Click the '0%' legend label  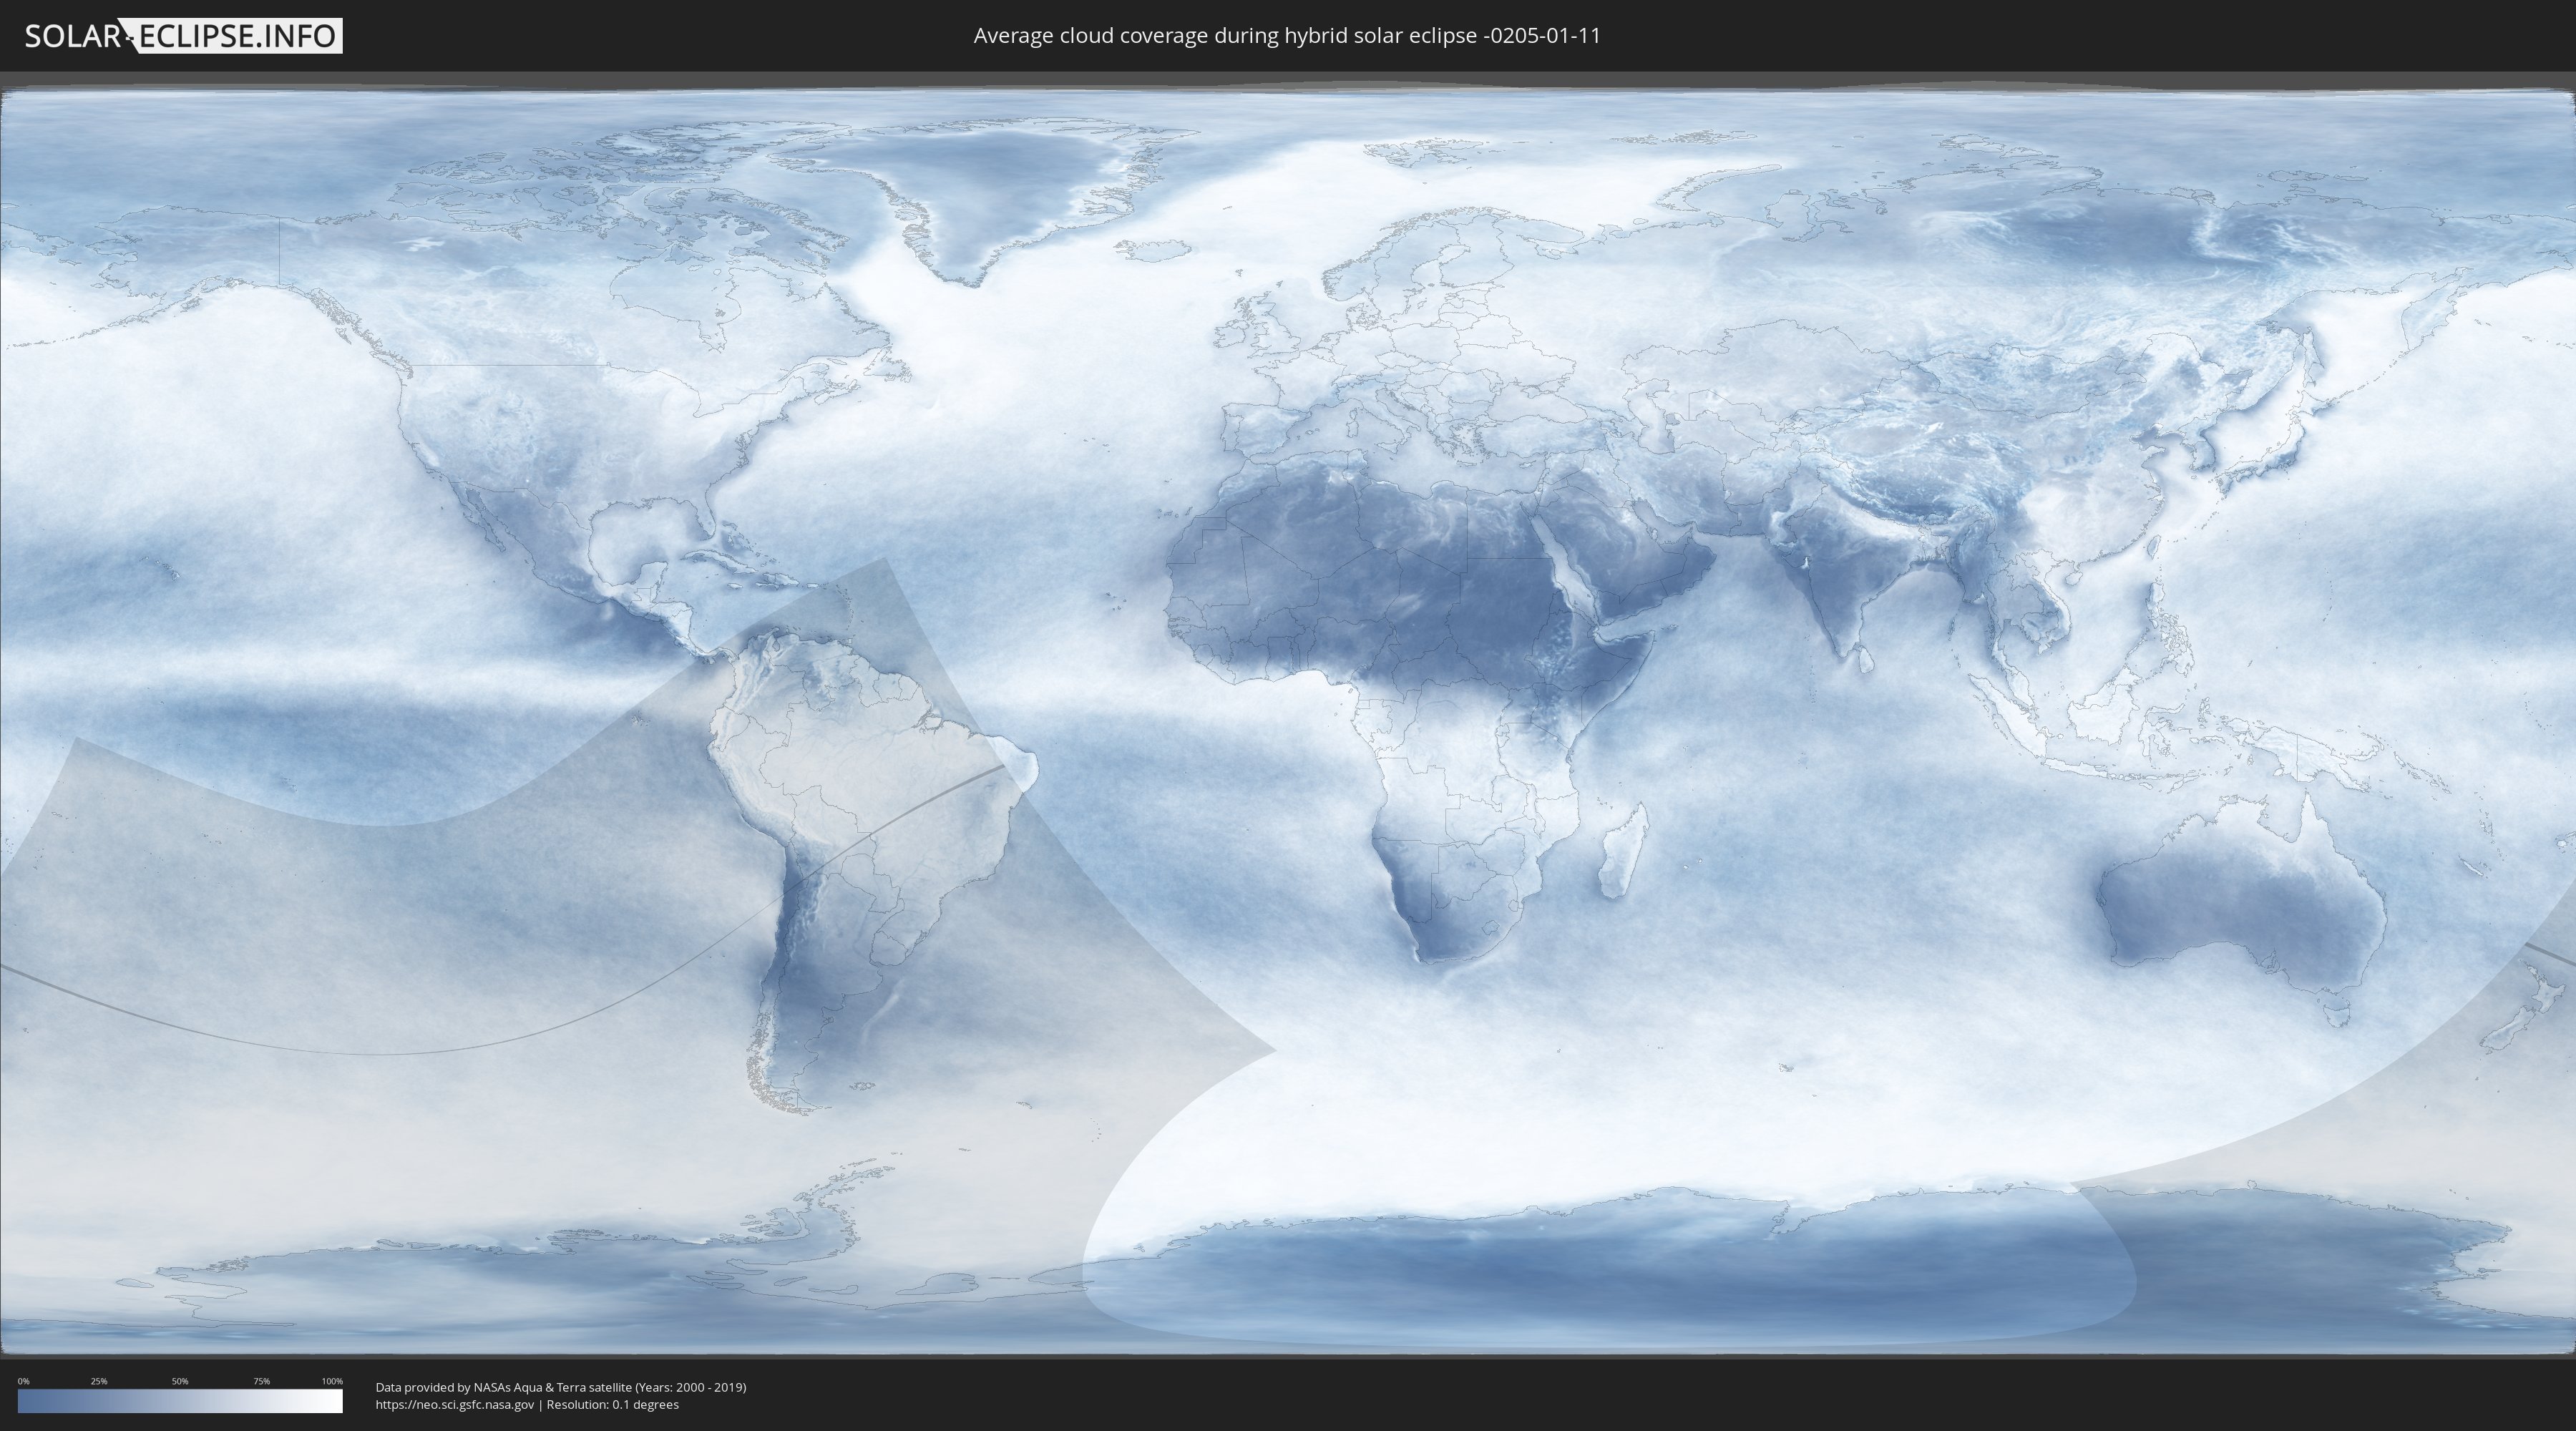(x=24, y=1381)
